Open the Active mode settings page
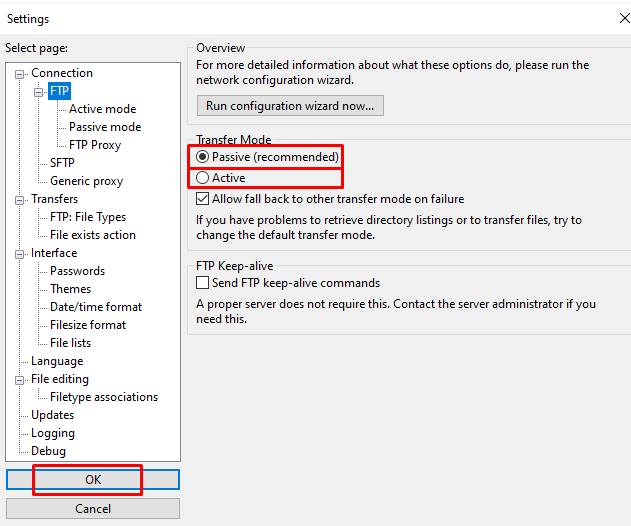 pyautogui.click(x=103, y=109)
